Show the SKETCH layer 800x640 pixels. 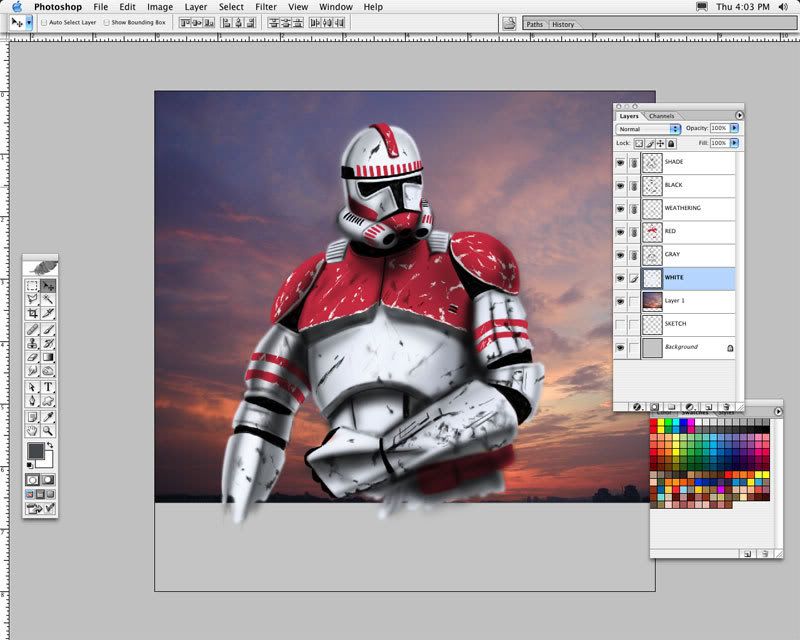pyautogui.click(x=620, y=324)
